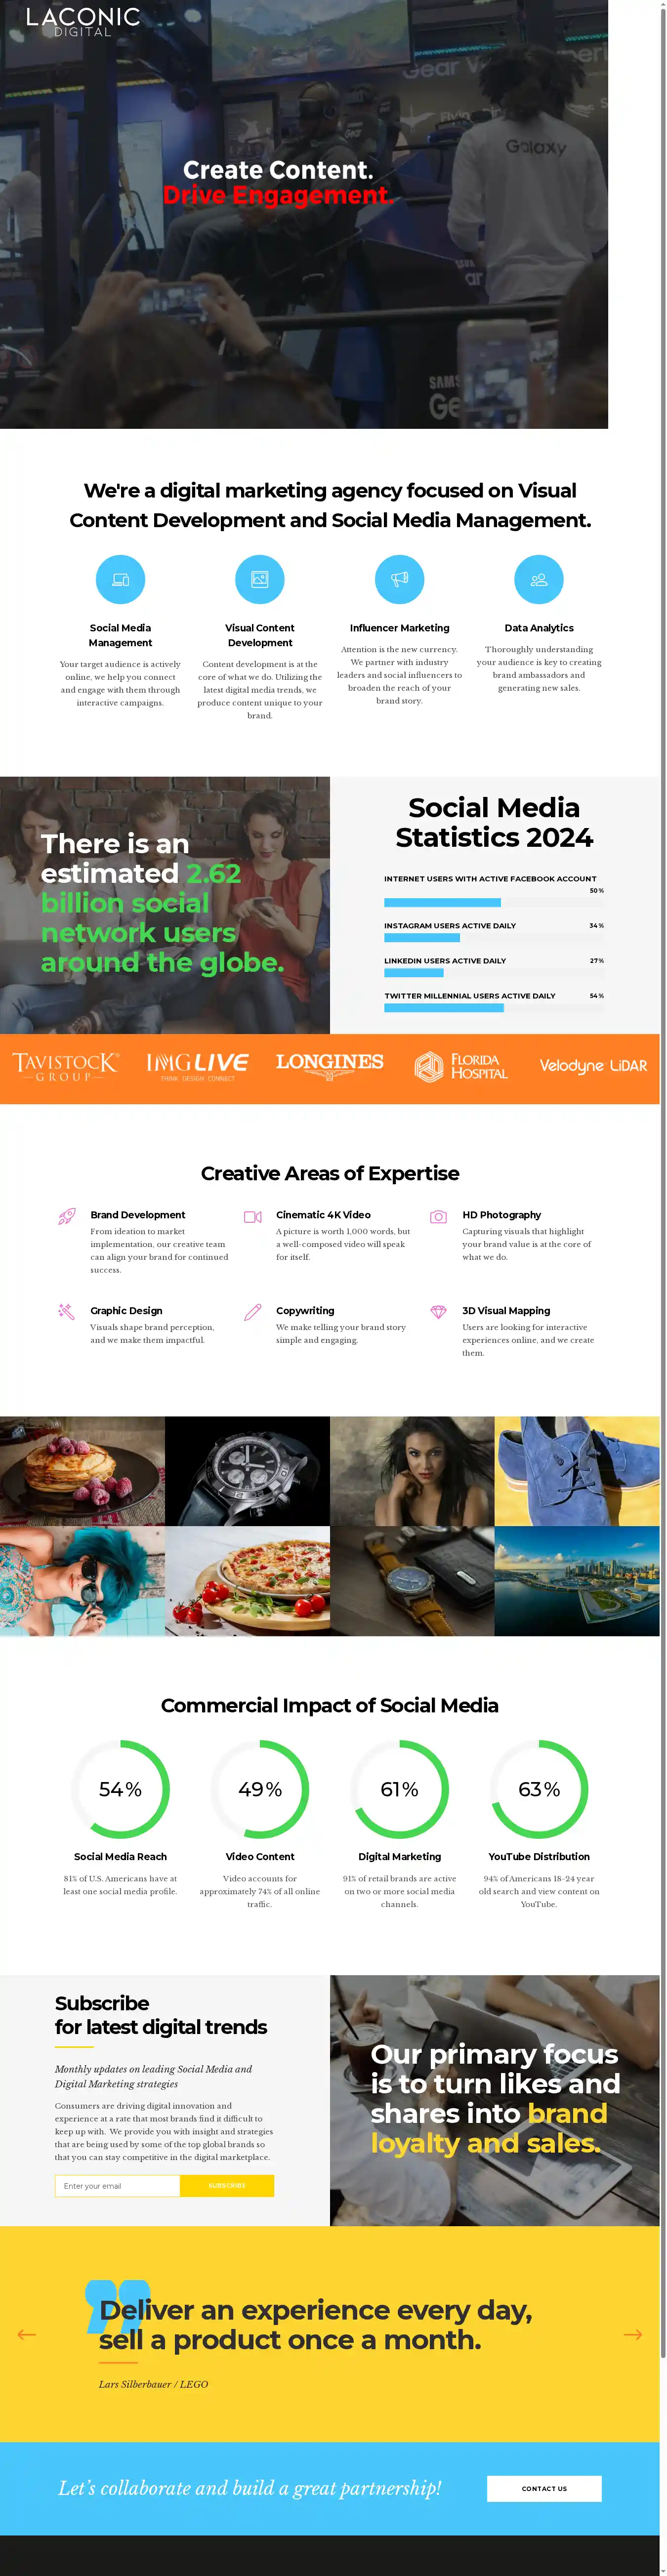Click the Contact Us button
667x2576 pixels.
(x=544, y=2488)
